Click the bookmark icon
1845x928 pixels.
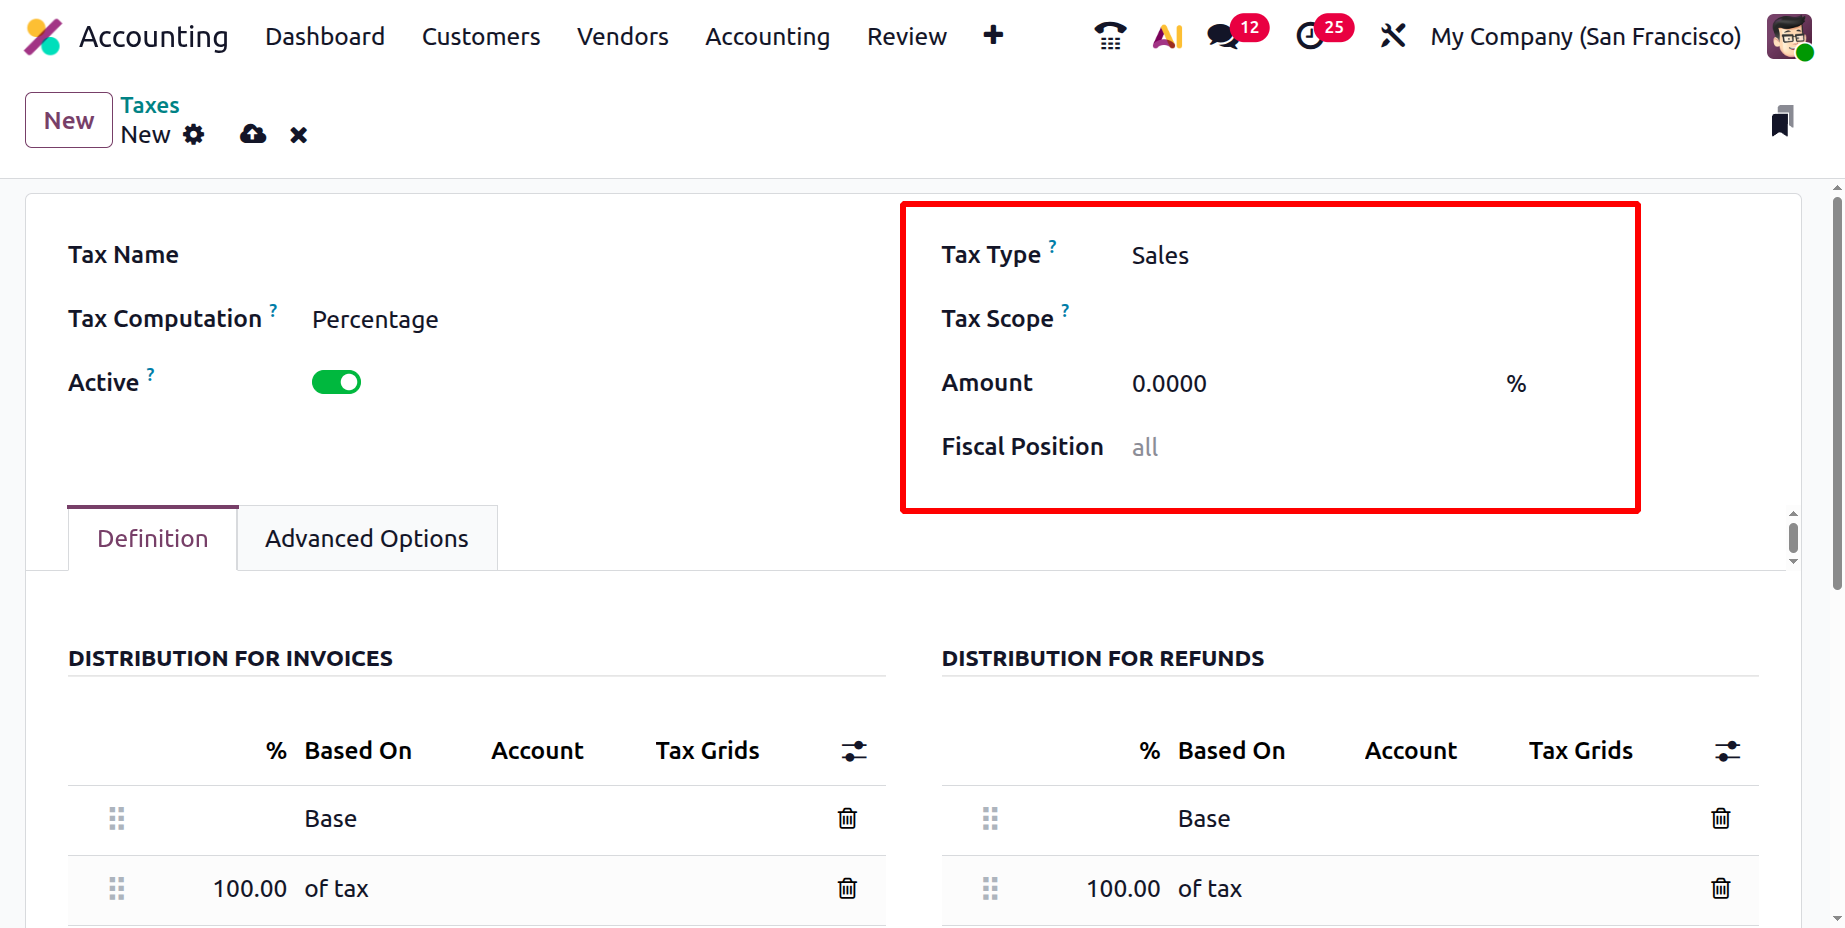(1782, 121)
